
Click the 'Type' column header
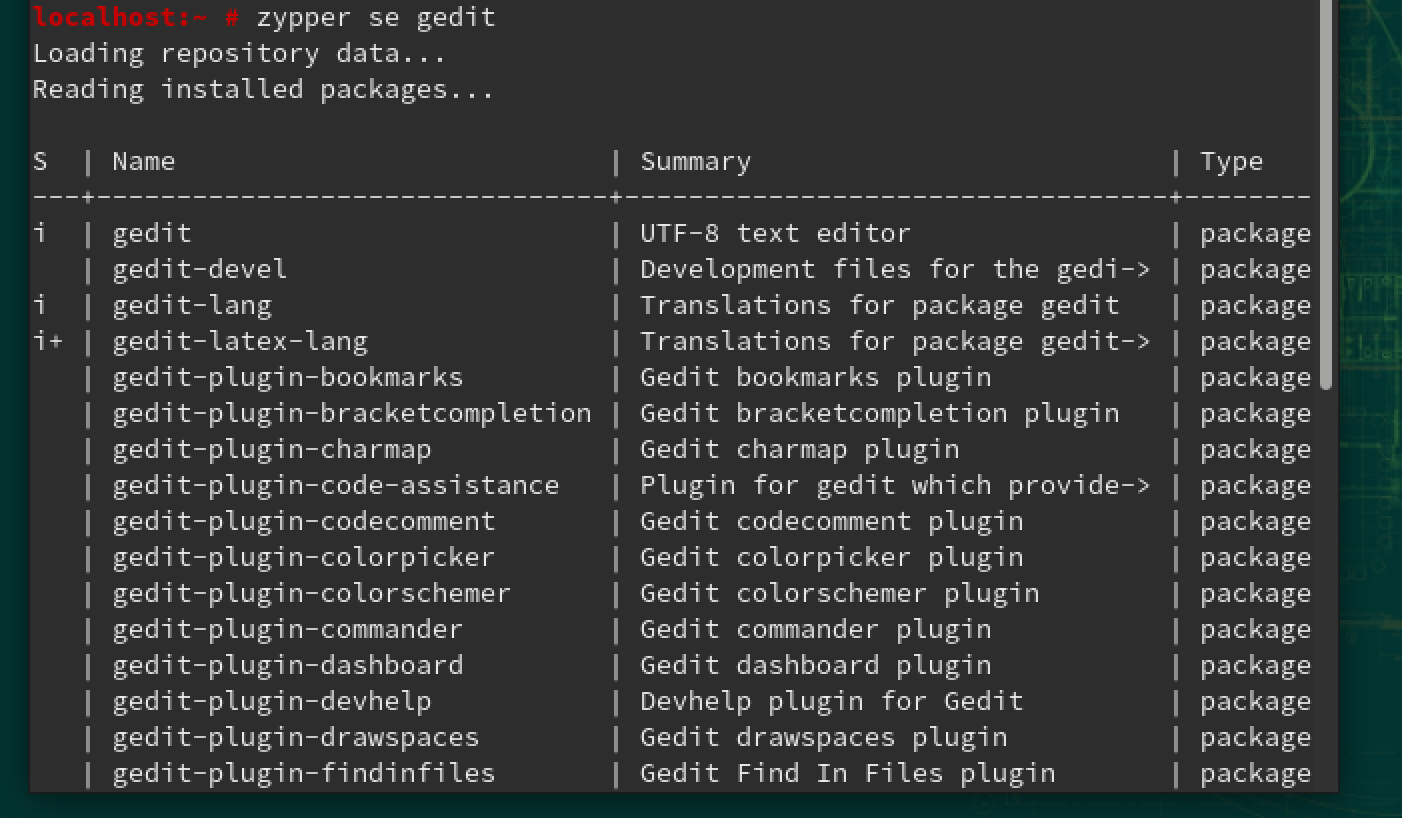(1232, 162)
